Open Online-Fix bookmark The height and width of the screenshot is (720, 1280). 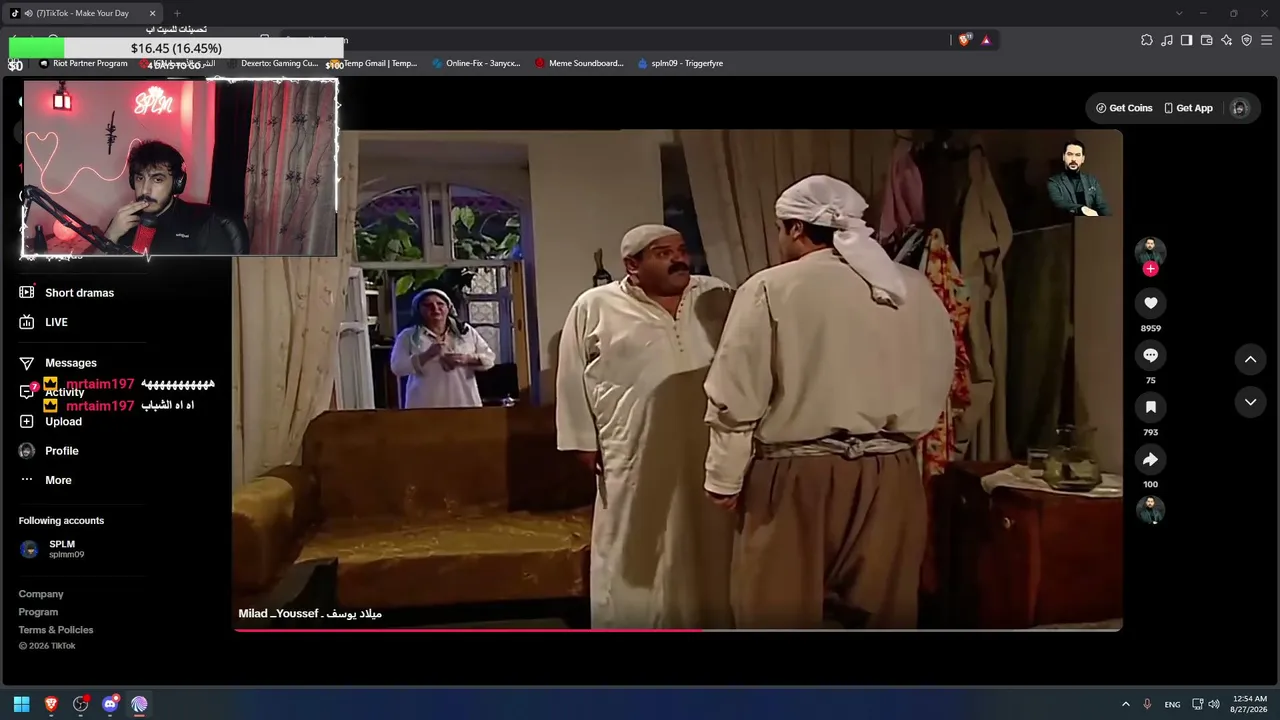point(476,63)
